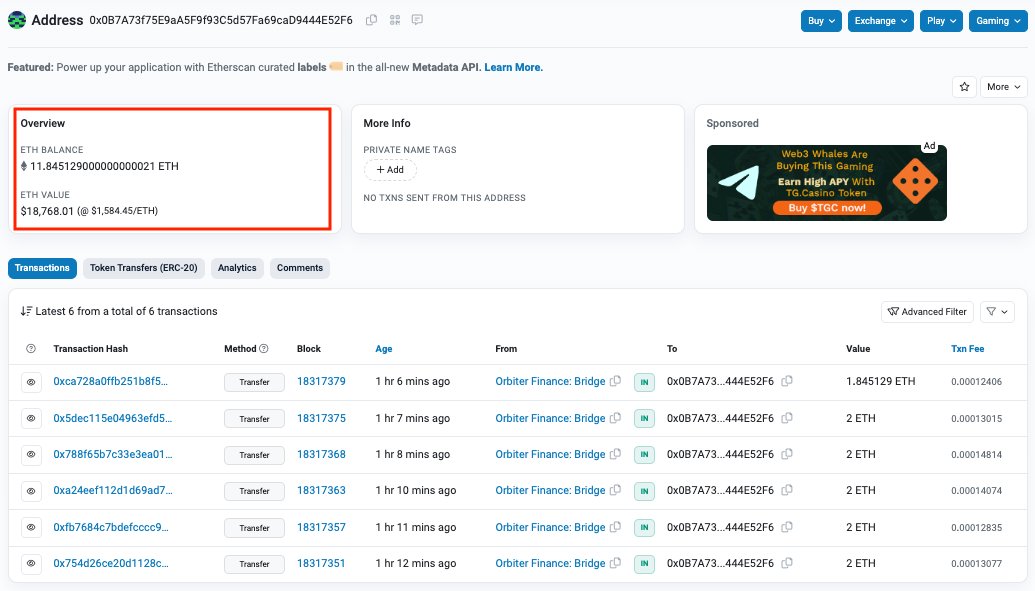
Task: Copy To address in block 18317363 row
Action: pos(787,490)
